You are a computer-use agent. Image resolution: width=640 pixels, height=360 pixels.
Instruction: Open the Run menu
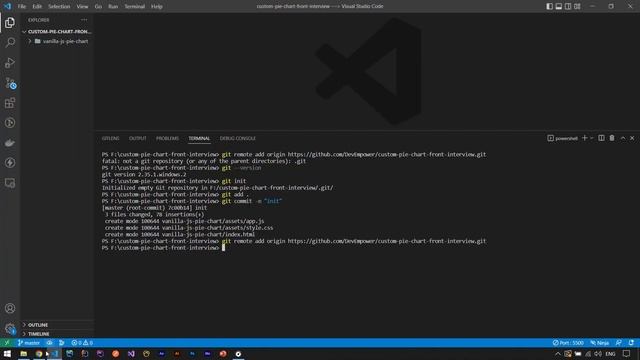coord(113,7)
